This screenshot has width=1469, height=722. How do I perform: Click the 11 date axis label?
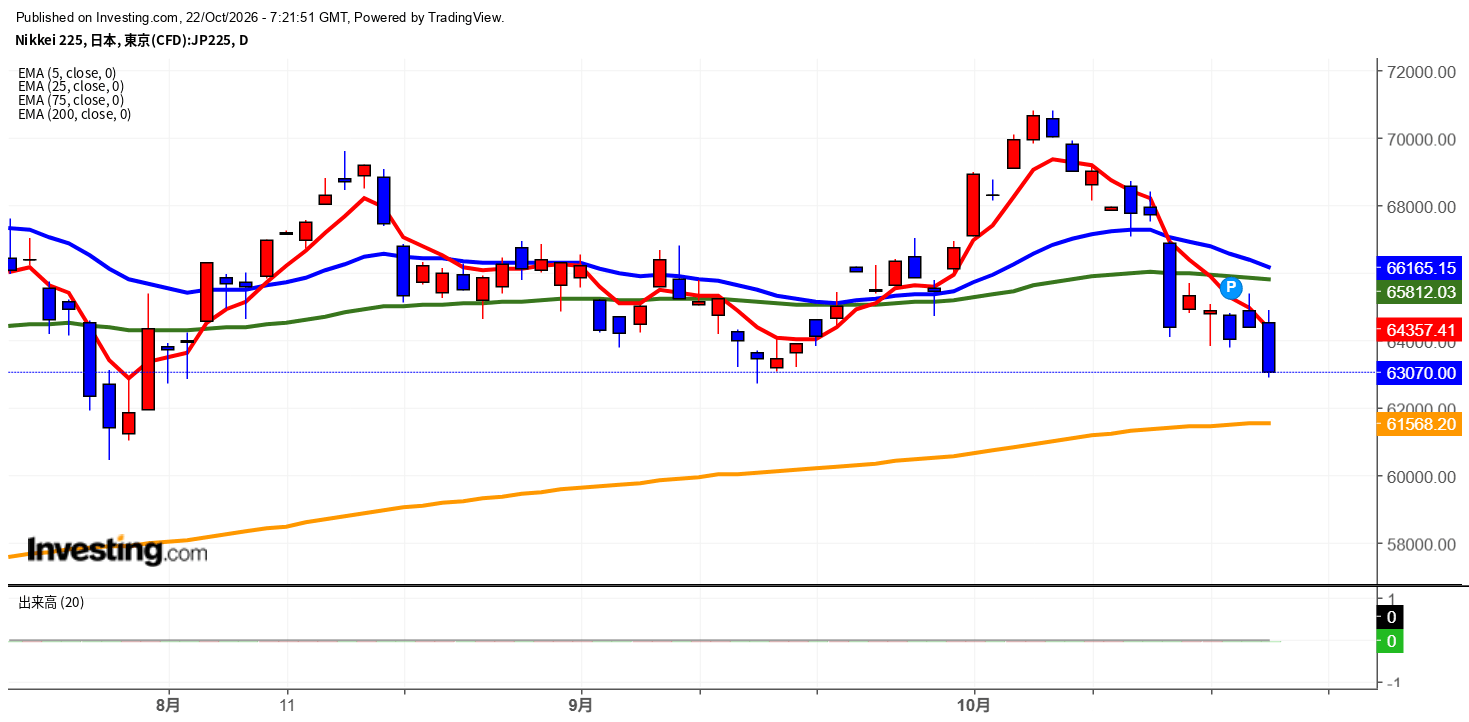point(287,704)
